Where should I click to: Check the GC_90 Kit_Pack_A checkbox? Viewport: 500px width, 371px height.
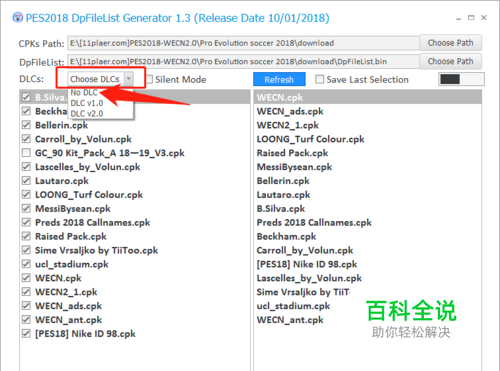click(x=26, y=153)
